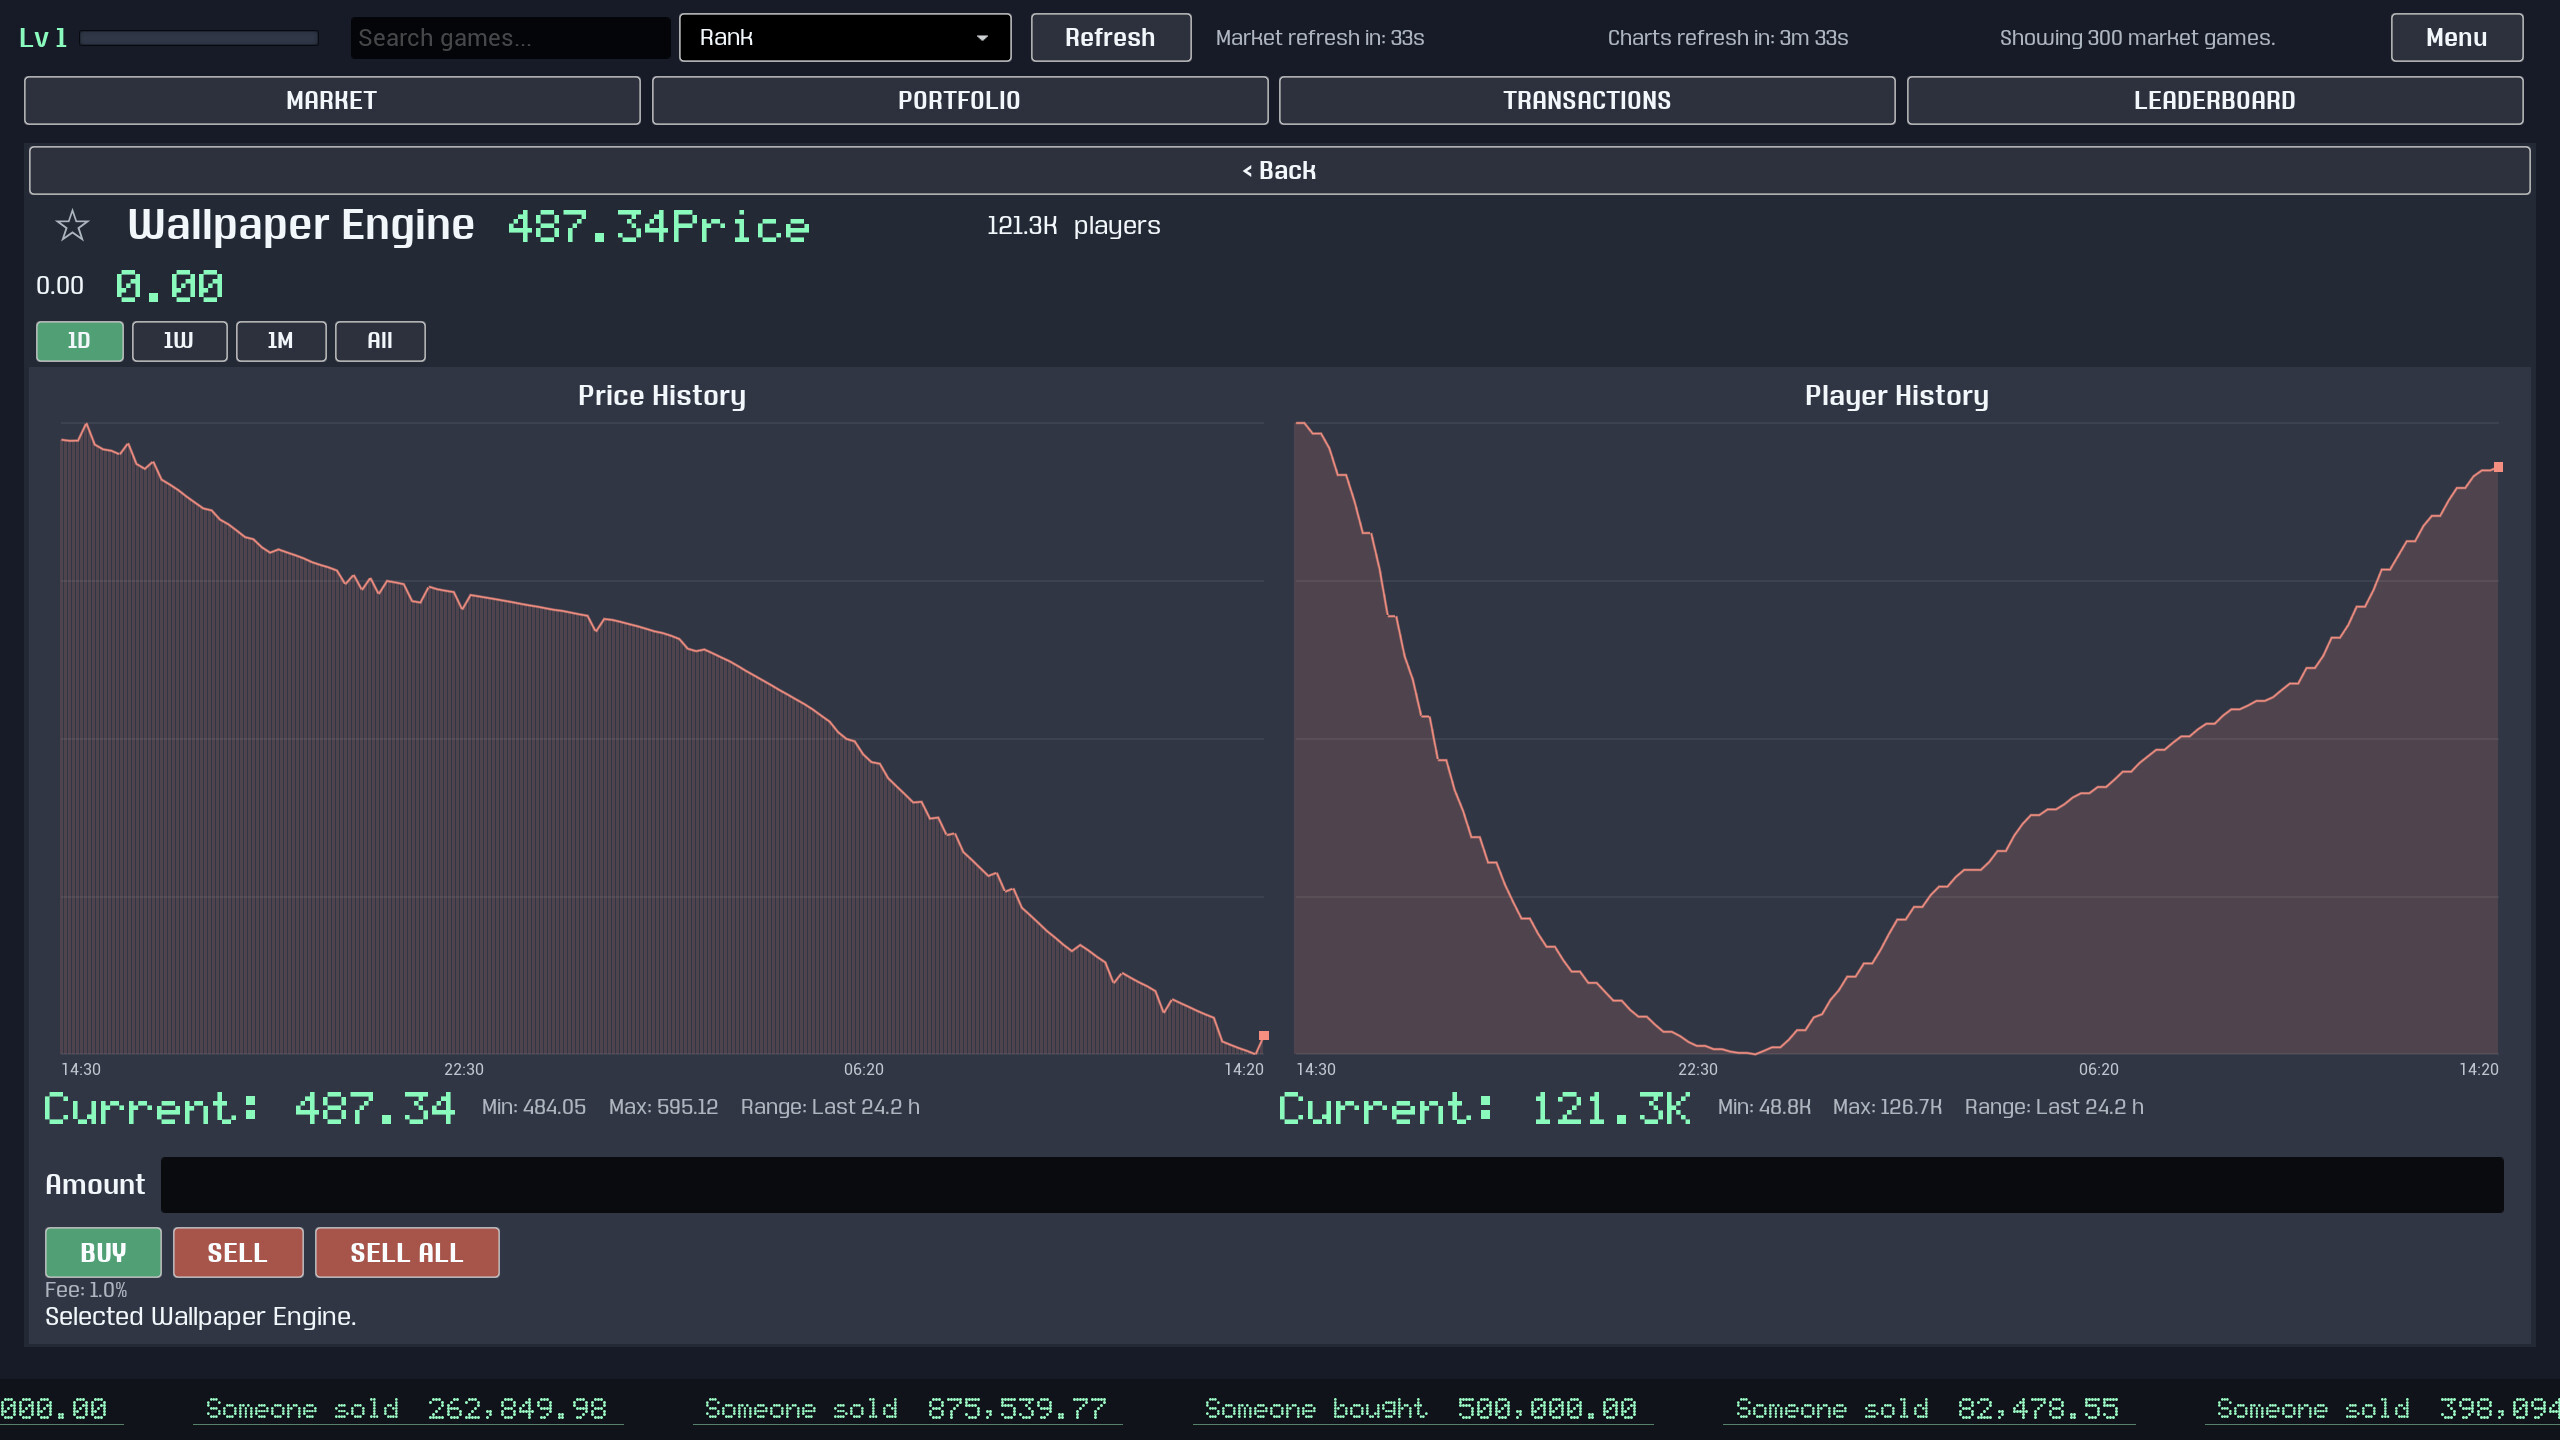The width and height of the screenshot is (2560, 1440).
Task: Click the latest marker on Player History chart
Action: 2498,467
